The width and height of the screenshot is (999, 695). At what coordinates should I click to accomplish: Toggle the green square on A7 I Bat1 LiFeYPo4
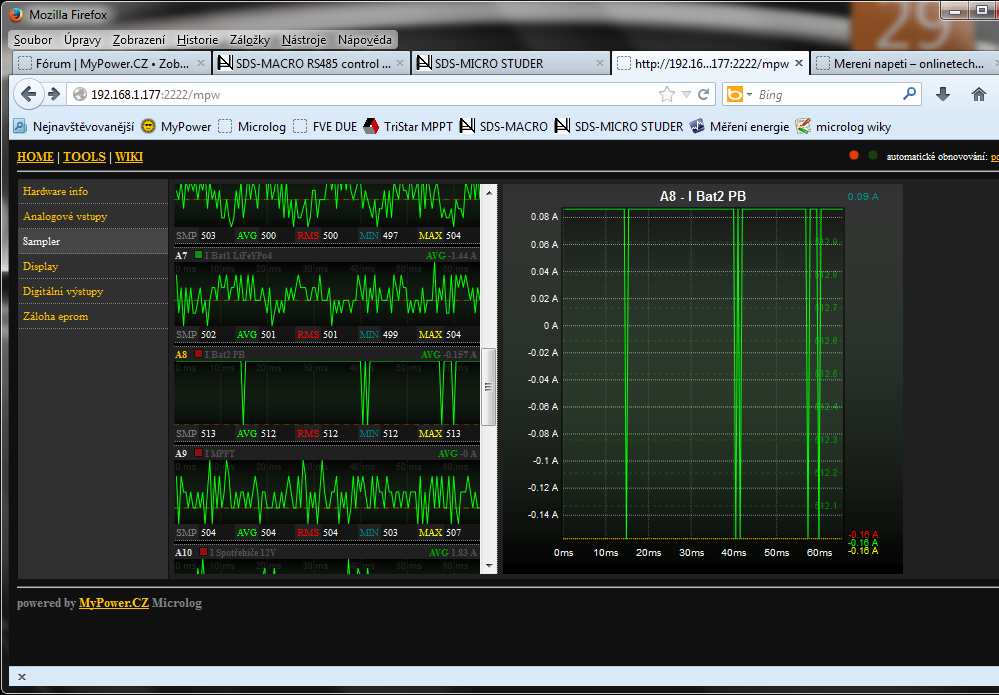click(199, 255)
